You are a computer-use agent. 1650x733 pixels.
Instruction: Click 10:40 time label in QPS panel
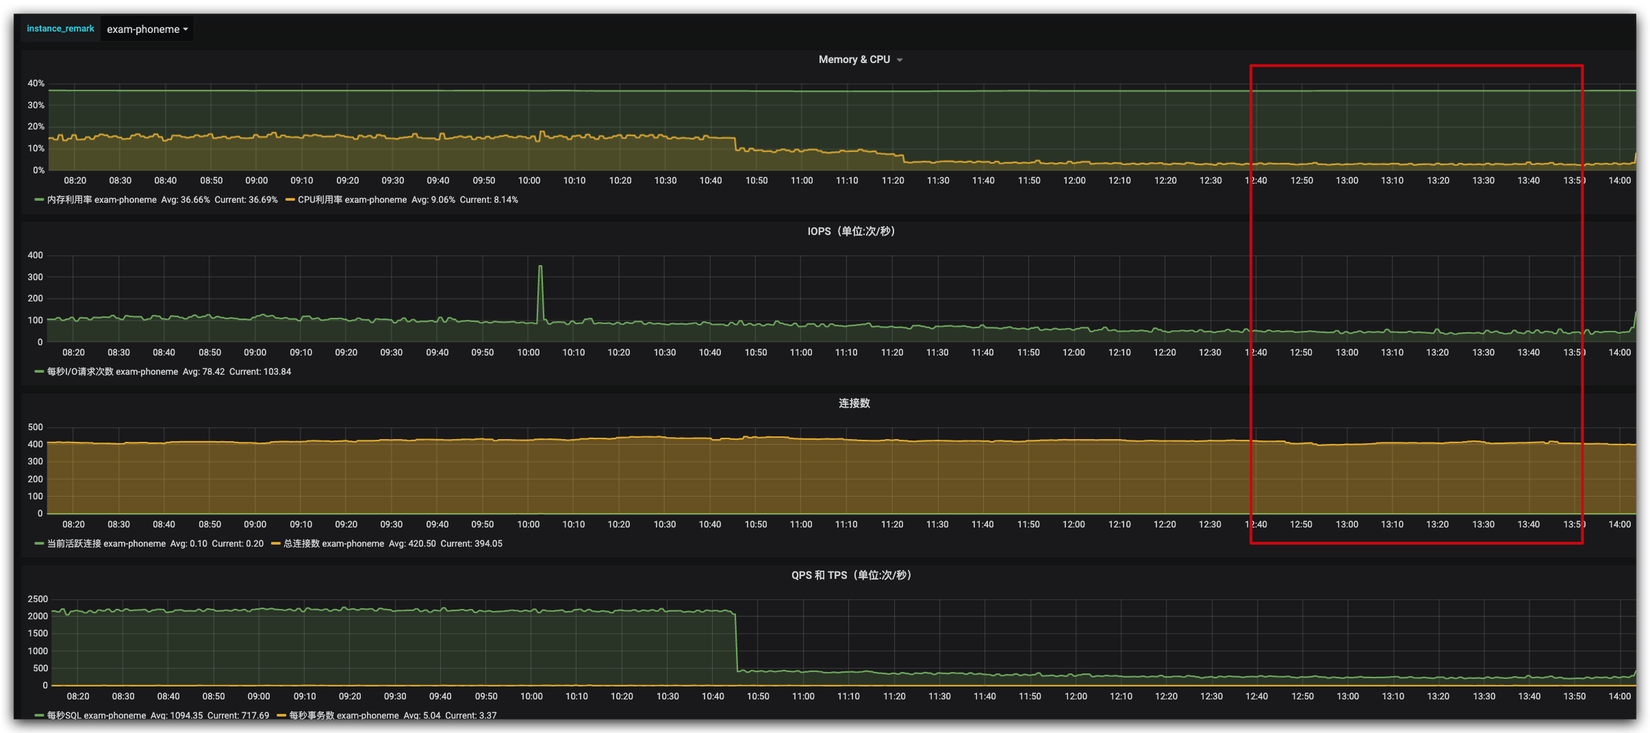click(713, 697)
